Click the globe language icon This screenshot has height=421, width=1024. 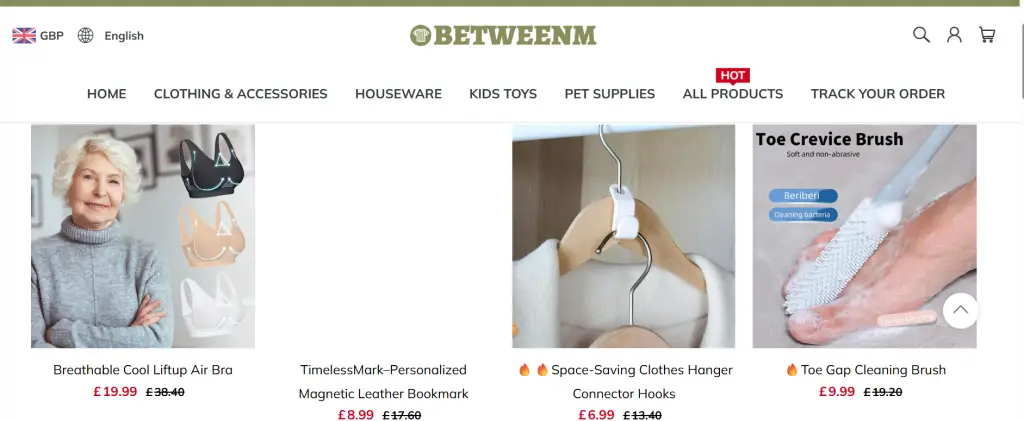(86, 36)
